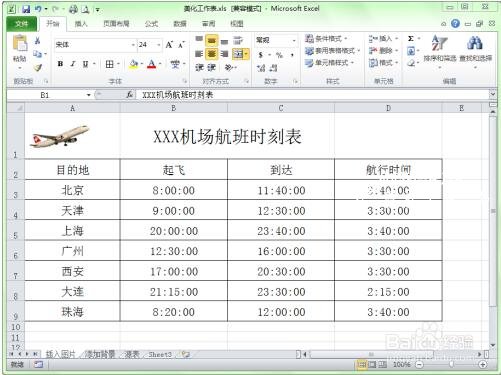Open the File tab
The image size is (501, 375).
[21, 24]
